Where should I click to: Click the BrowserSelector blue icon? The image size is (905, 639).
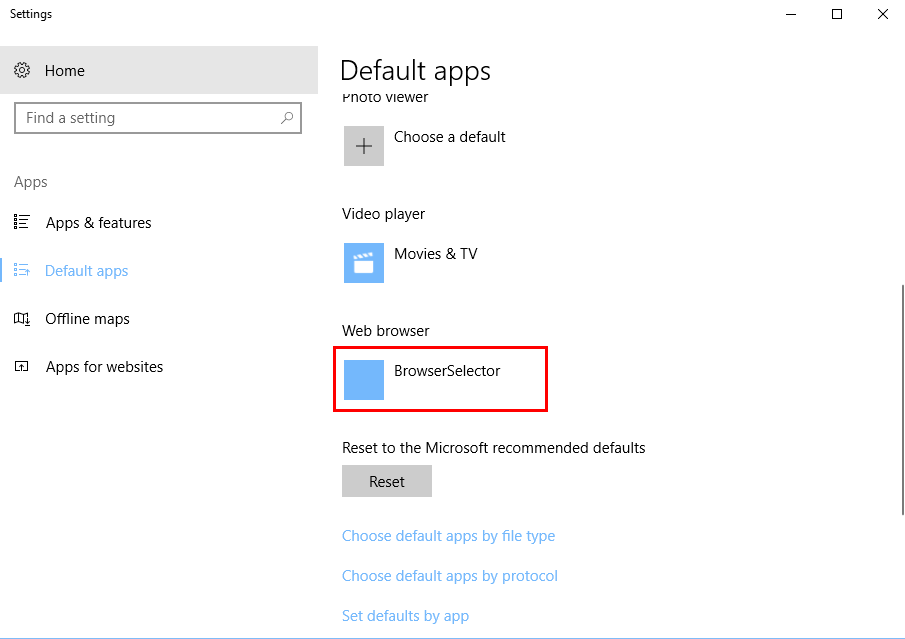pos(364,380)
